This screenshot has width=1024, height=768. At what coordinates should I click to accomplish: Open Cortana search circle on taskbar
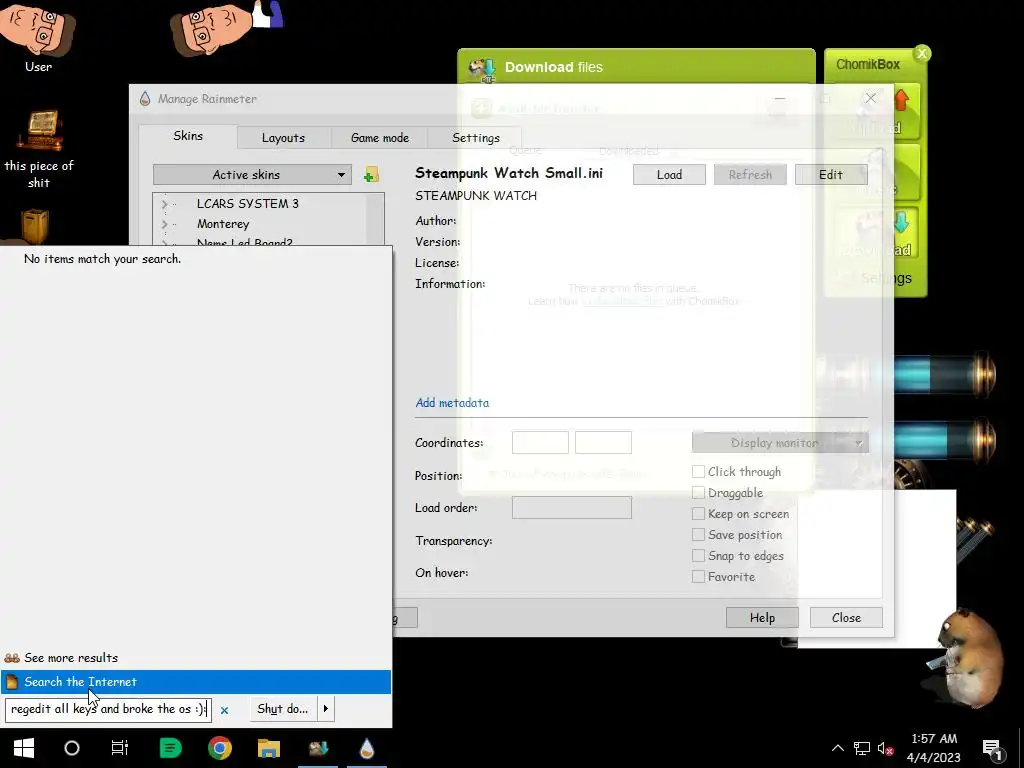point(72,748)
